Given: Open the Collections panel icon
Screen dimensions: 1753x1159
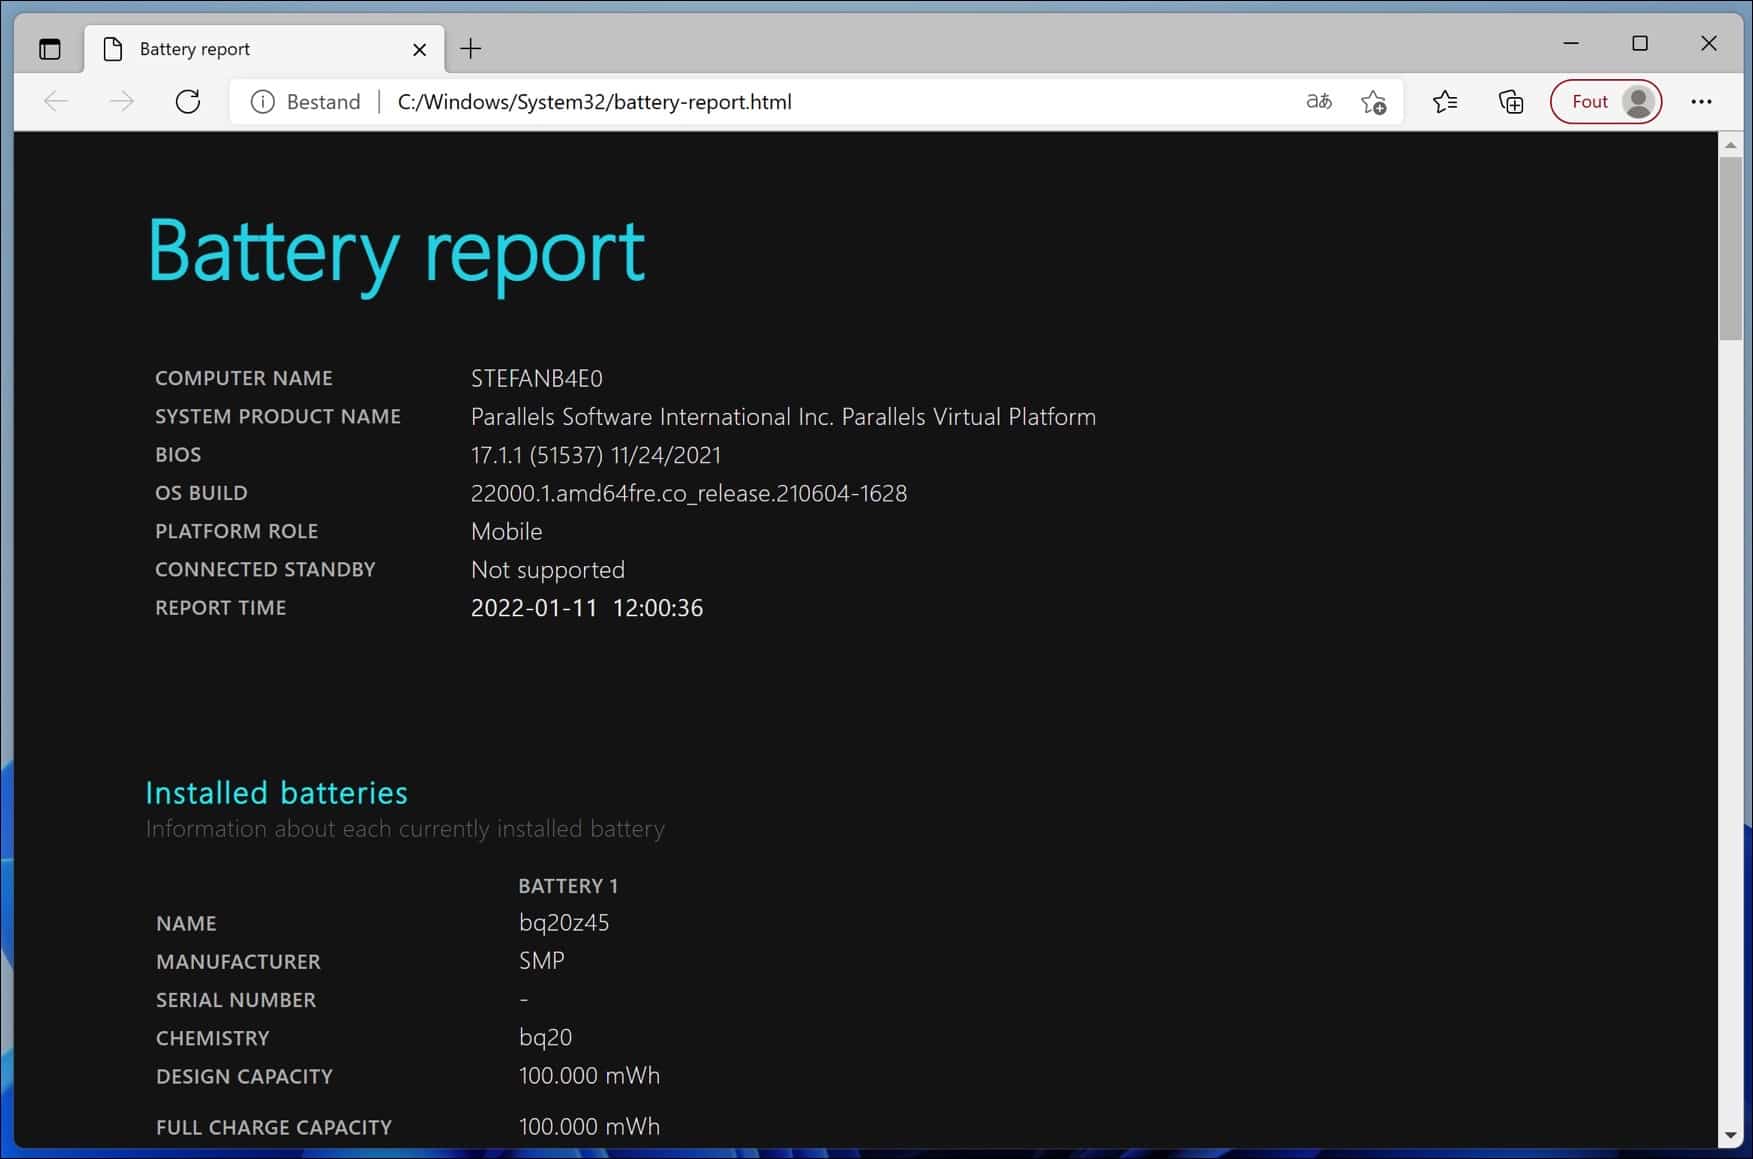Looking at the screenshot, I should [x=1510, y=101].
